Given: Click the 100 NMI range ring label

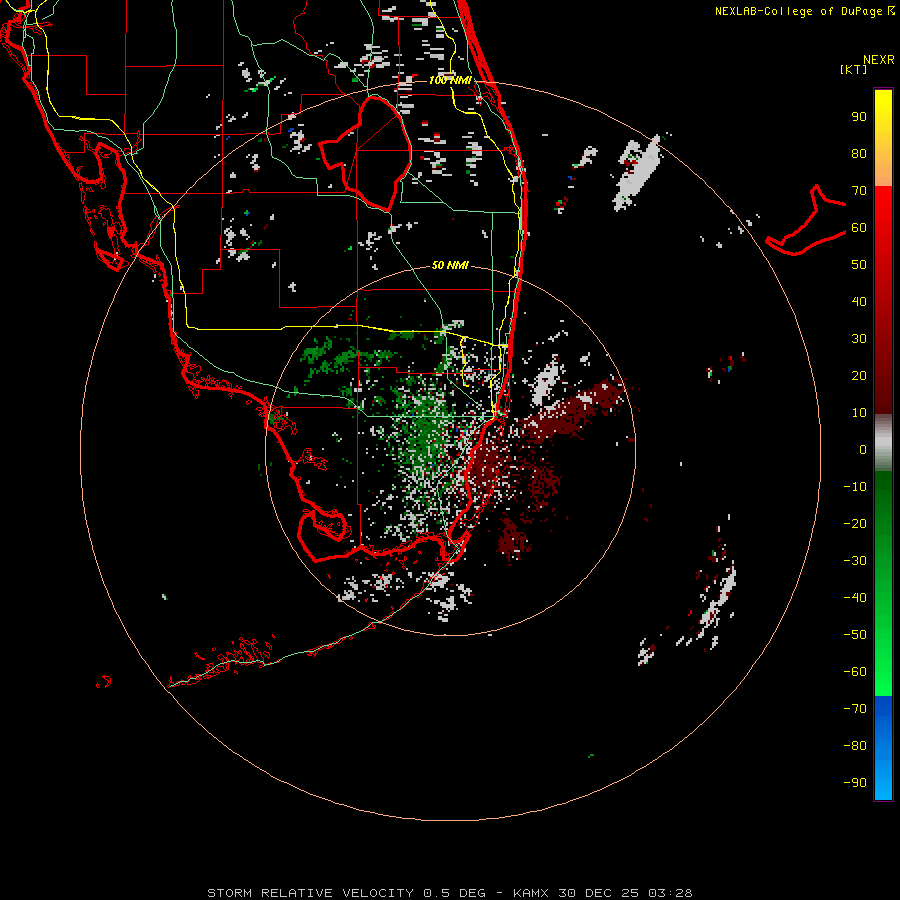Looking at the screenshot, I should tap(450, 80).
